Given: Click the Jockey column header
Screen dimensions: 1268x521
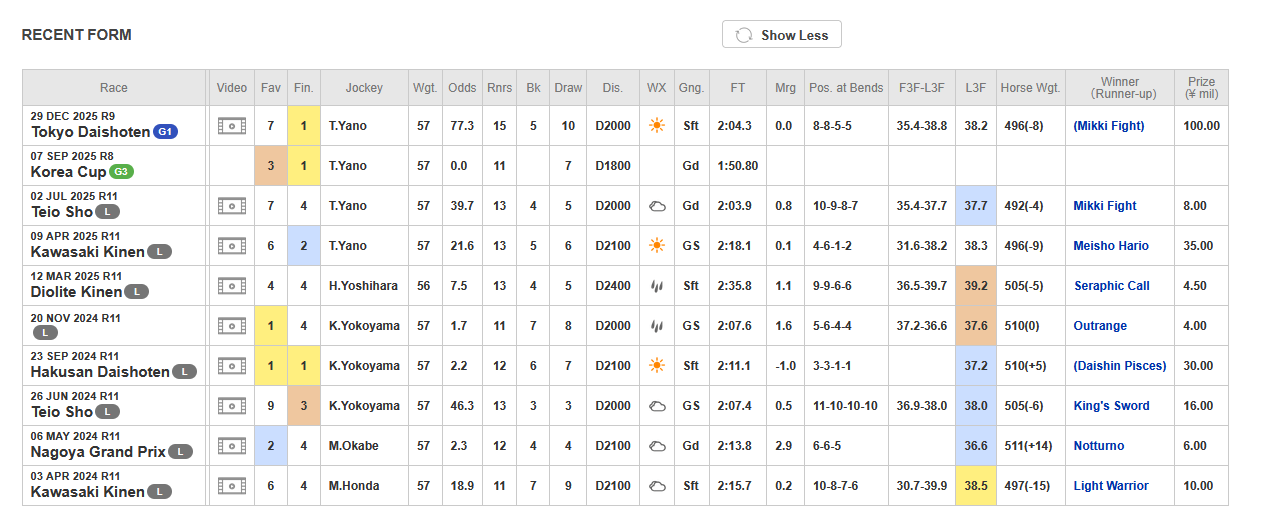Looking at the screenshot, I should 364,88.
